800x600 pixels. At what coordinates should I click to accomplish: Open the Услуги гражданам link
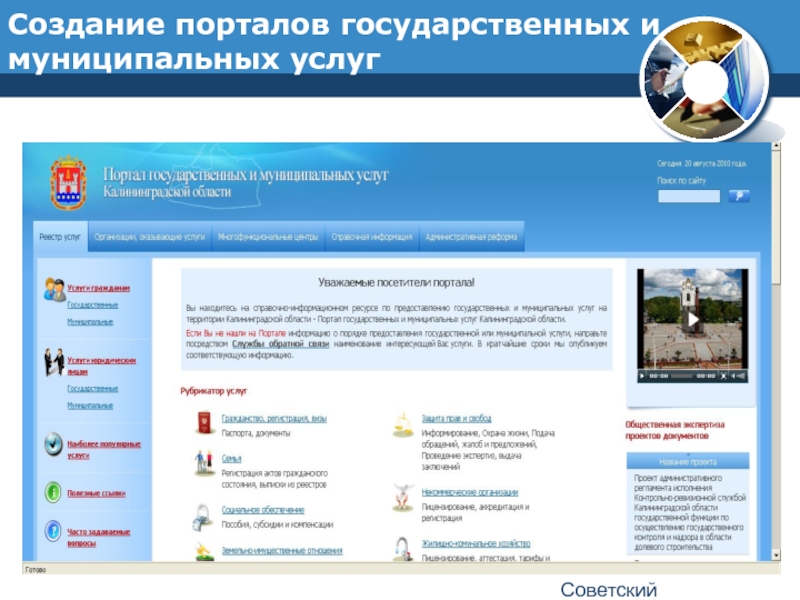[98, 288]
